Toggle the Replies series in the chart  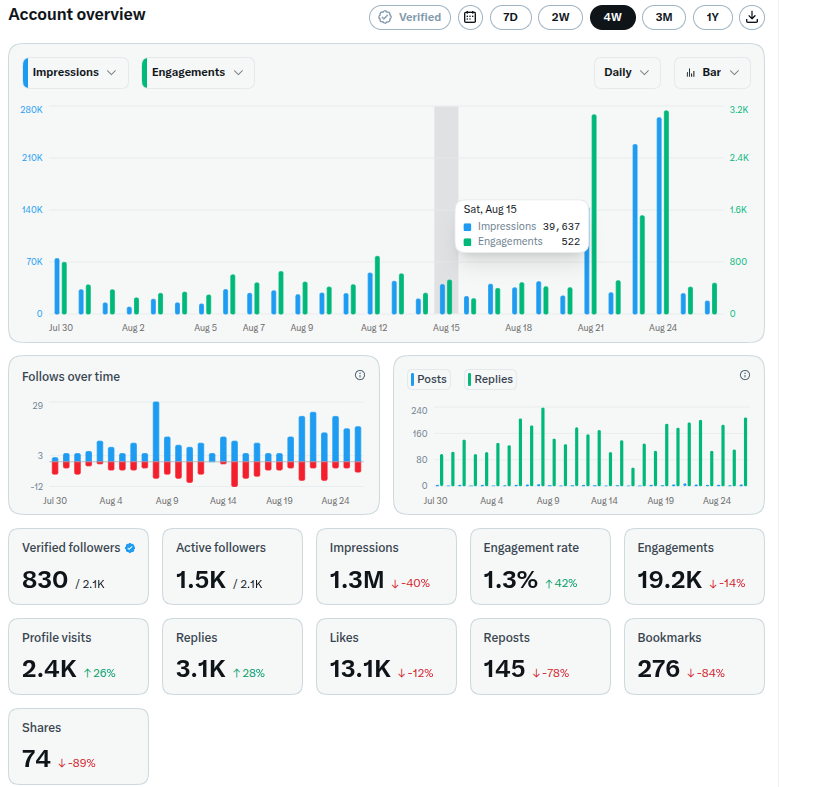click(x=491, y=379)
